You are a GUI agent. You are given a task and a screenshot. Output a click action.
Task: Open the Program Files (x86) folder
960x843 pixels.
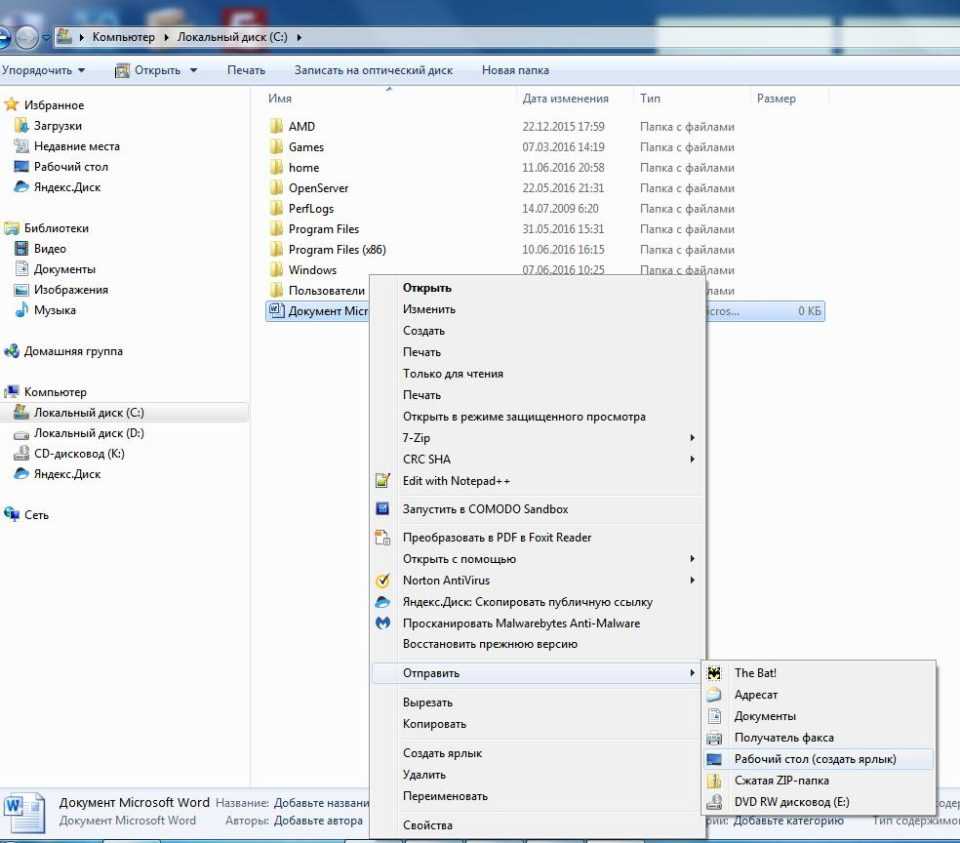(336, 250)
